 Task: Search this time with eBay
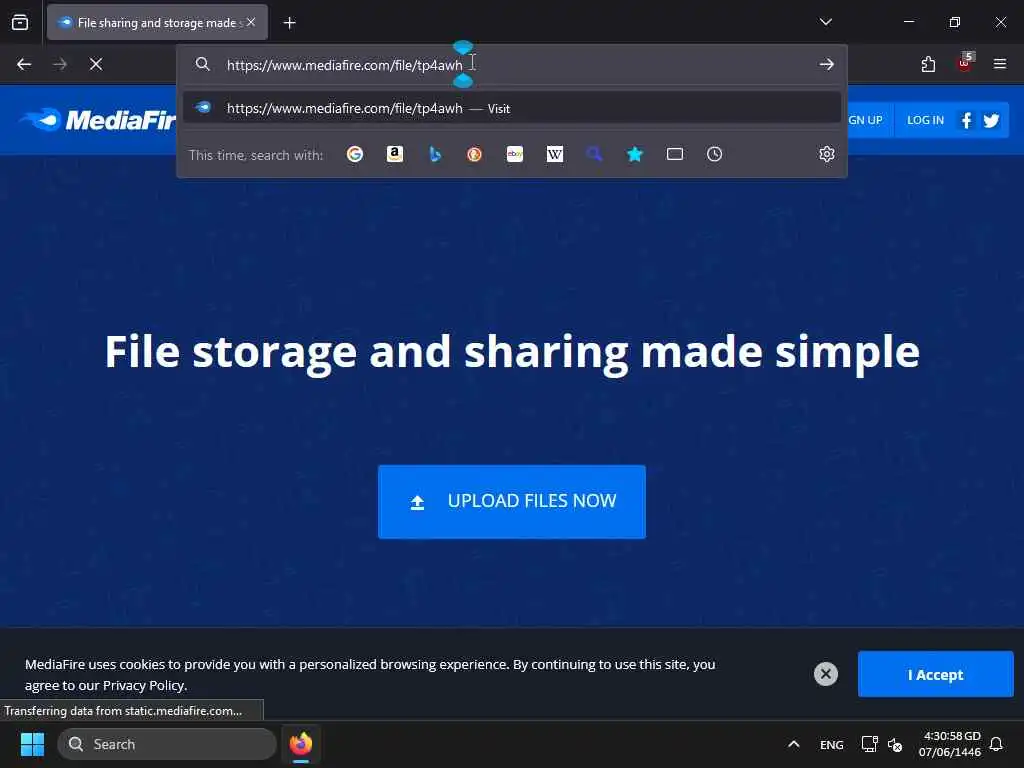[515, 154]
